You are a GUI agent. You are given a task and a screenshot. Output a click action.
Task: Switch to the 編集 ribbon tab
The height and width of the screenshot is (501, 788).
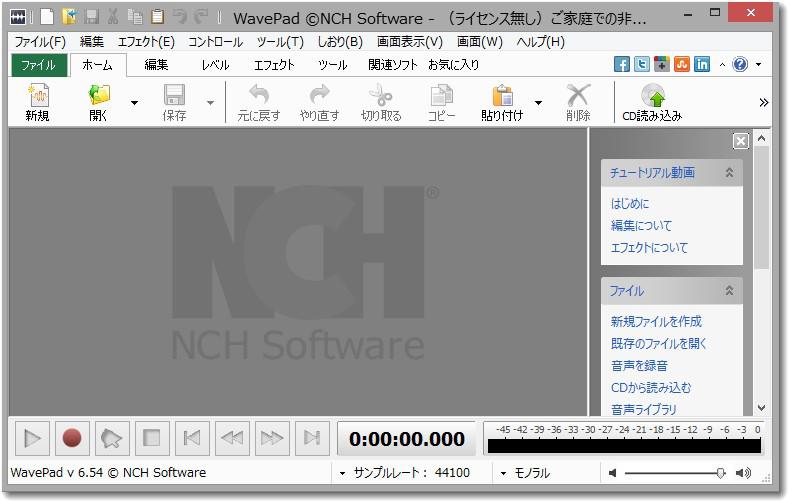156,65
